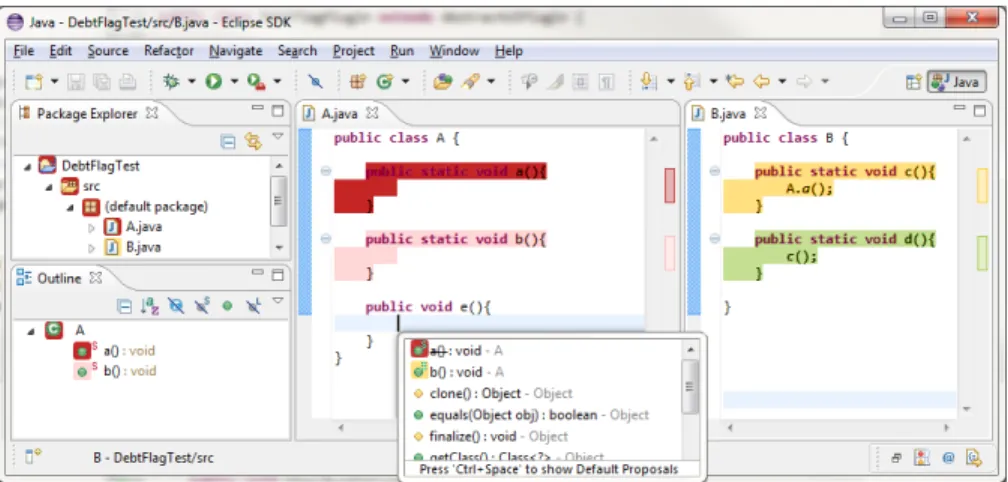
Task: Switch to the A.java editor tab
Action: pos(341,114)
